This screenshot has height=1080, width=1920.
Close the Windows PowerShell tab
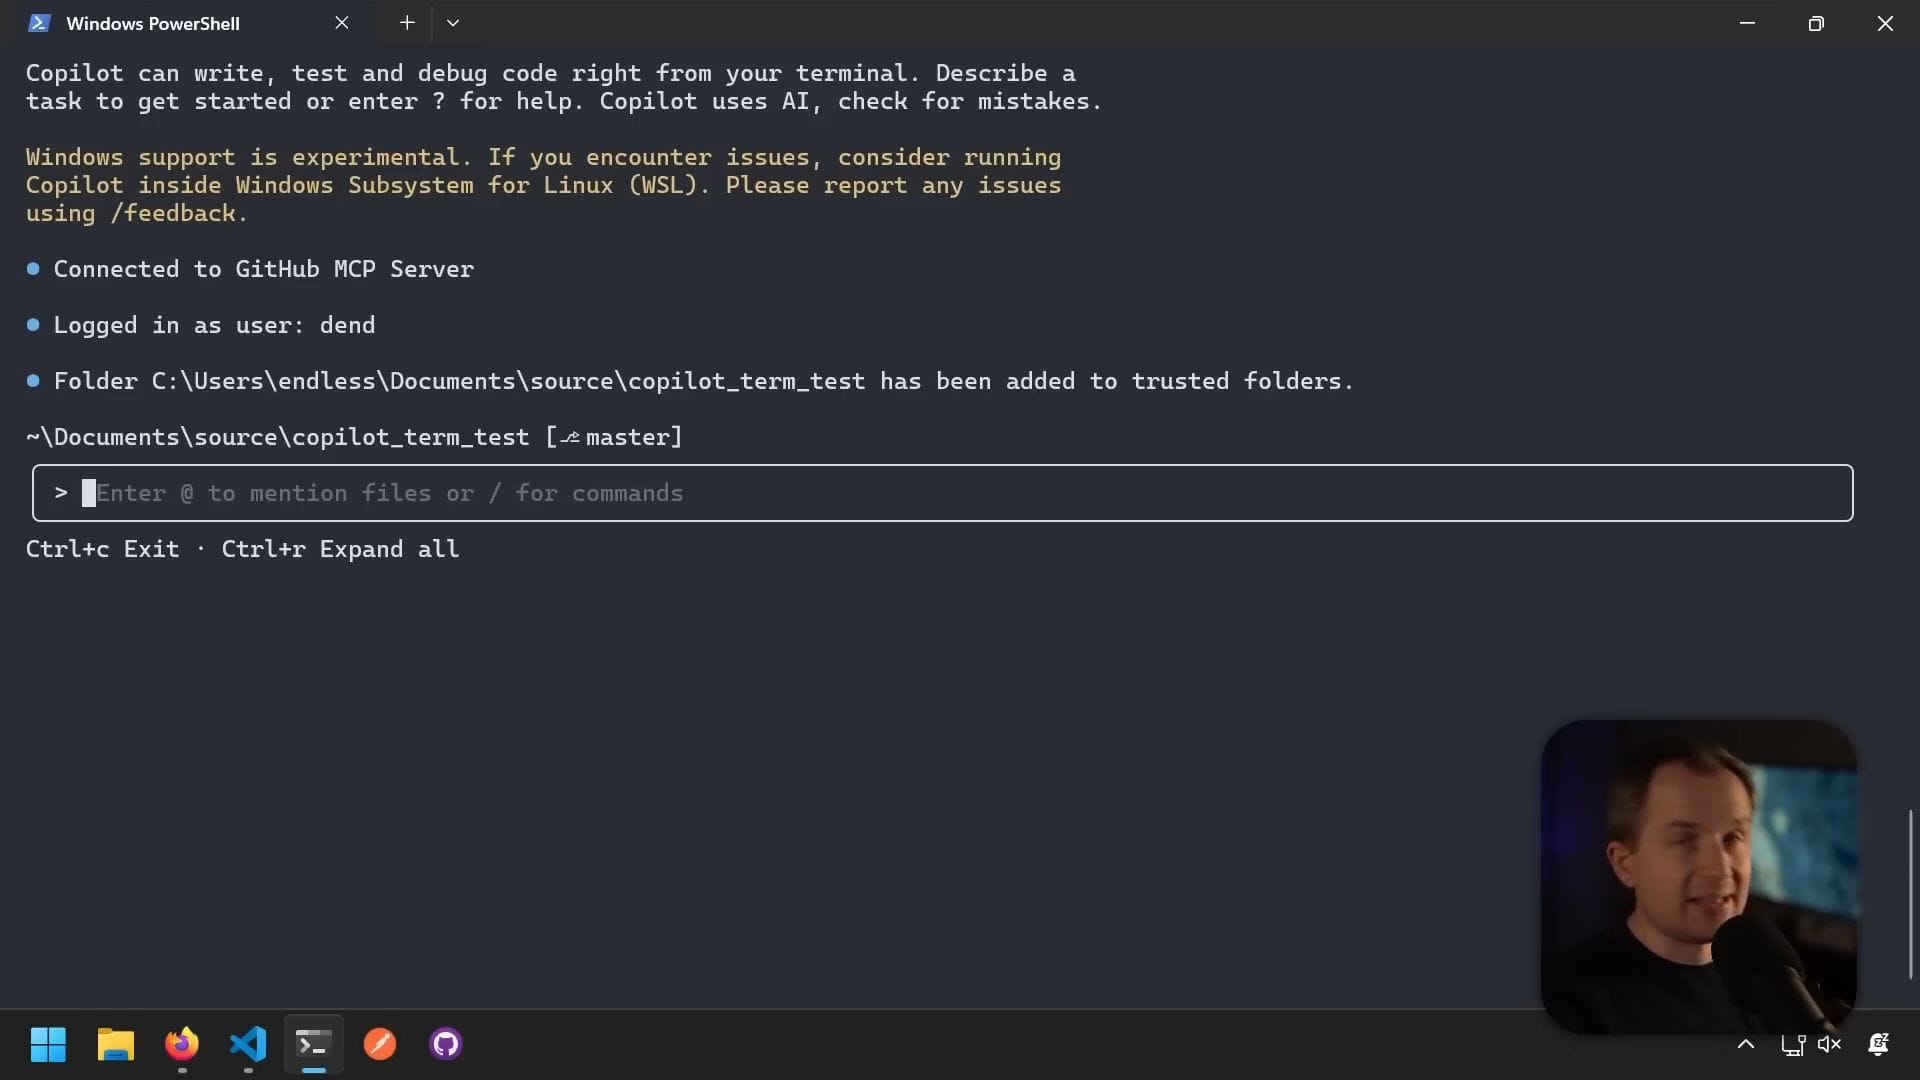(342, 23)
